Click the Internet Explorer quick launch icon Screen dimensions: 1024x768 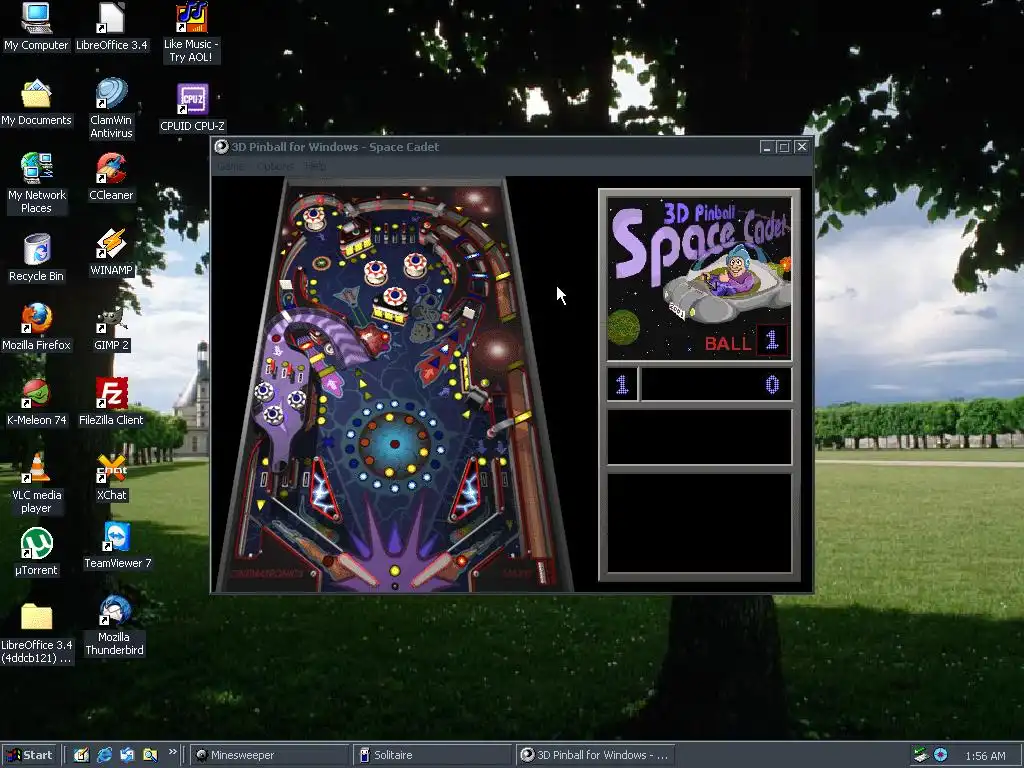point(104,755)
